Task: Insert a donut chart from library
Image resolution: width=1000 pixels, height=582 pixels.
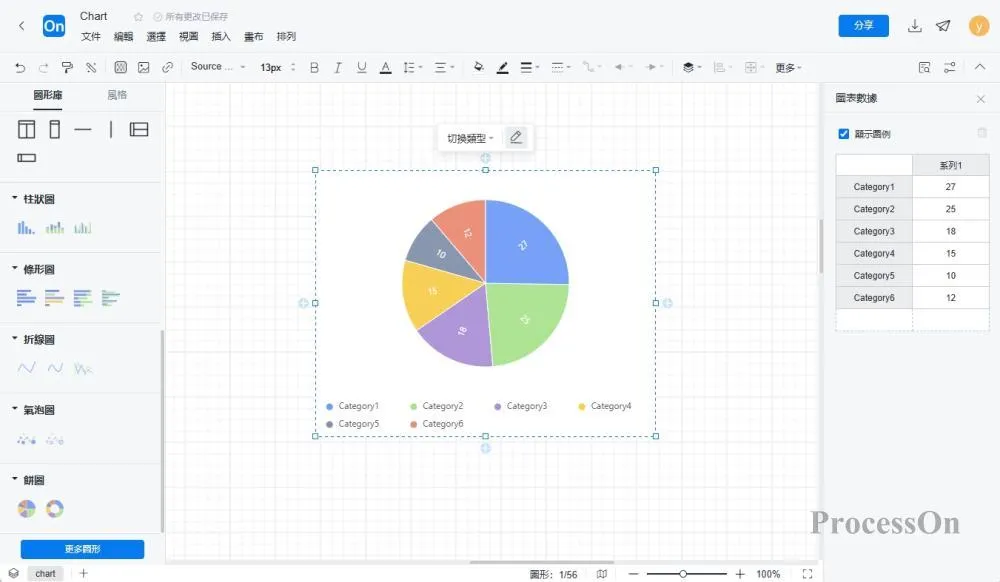Action: tap(55, 509)
